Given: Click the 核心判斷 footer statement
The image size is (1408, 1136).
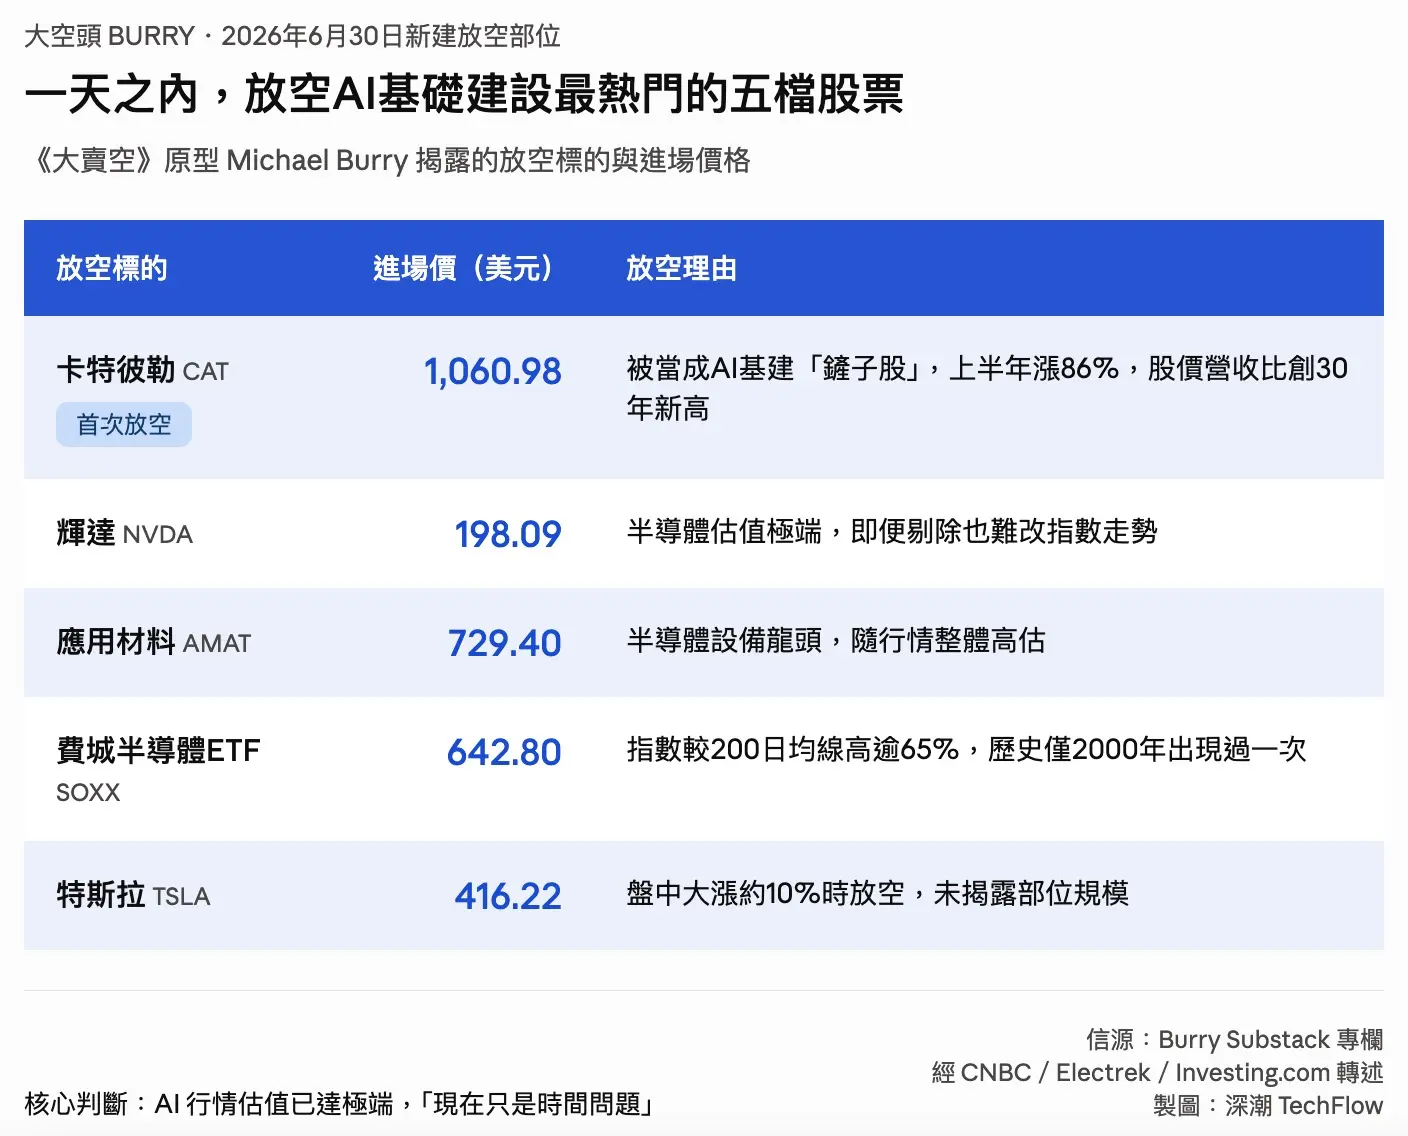Looking at the screenshot, I should point(340,1104).
